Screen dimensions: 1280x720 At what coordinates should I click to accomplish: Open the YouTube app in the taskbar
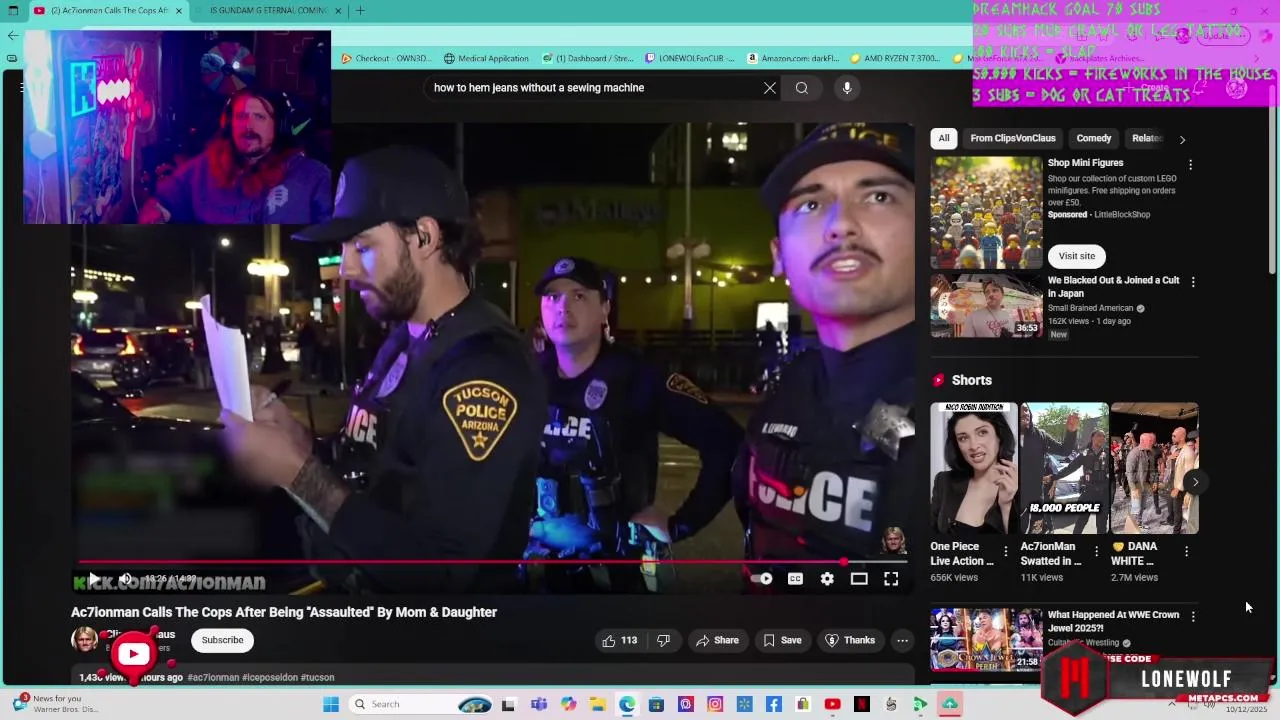(x=832, y=704)
